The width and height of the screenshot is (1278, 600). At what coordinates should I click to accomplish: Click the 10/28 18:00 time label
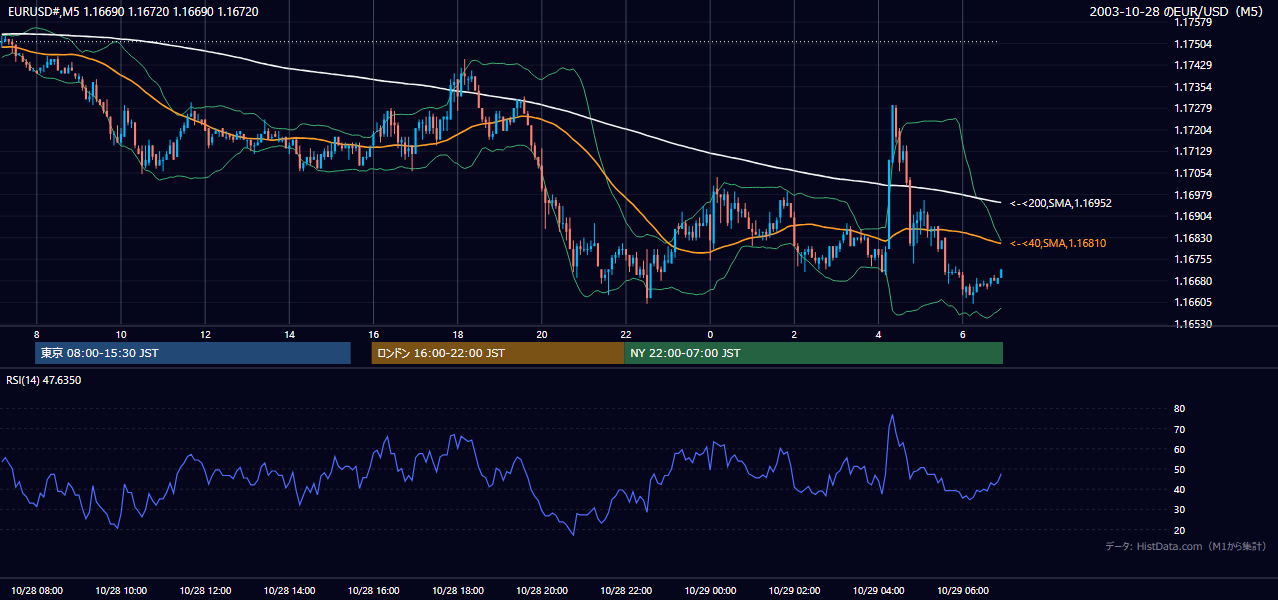click(458, 591)
